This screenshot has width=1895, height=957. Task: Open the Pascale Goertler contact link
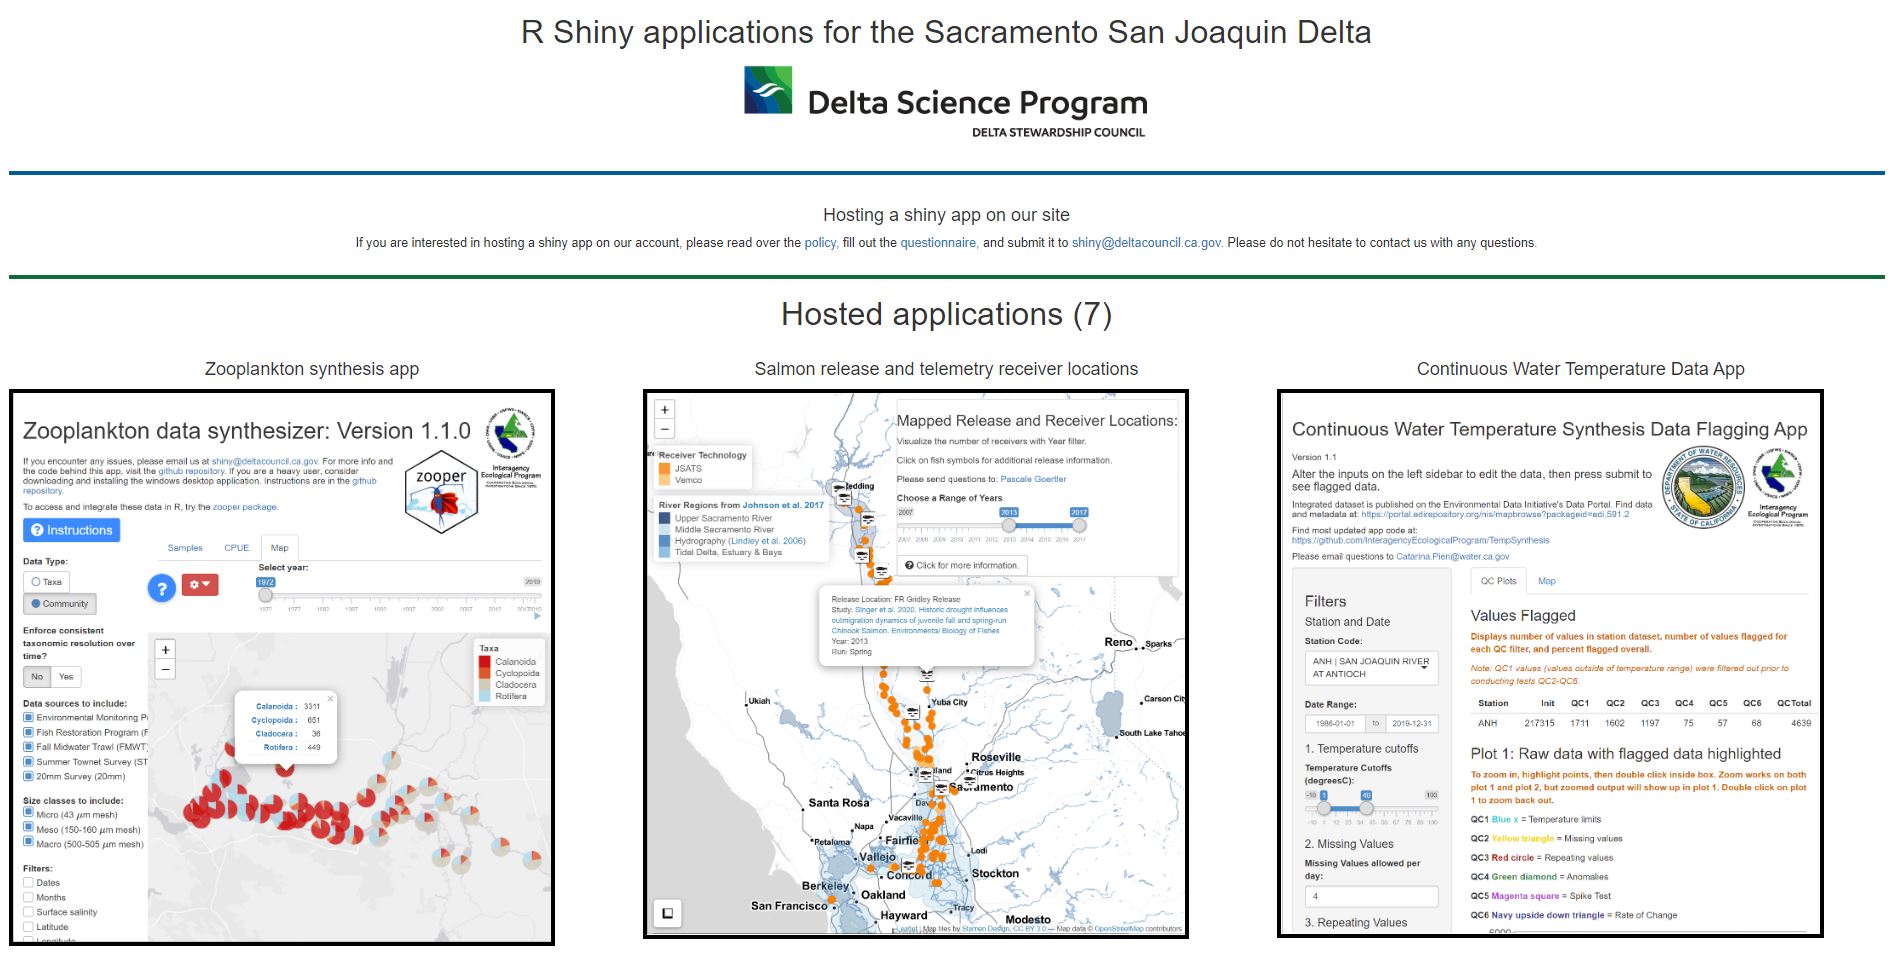coord(1033,479)
